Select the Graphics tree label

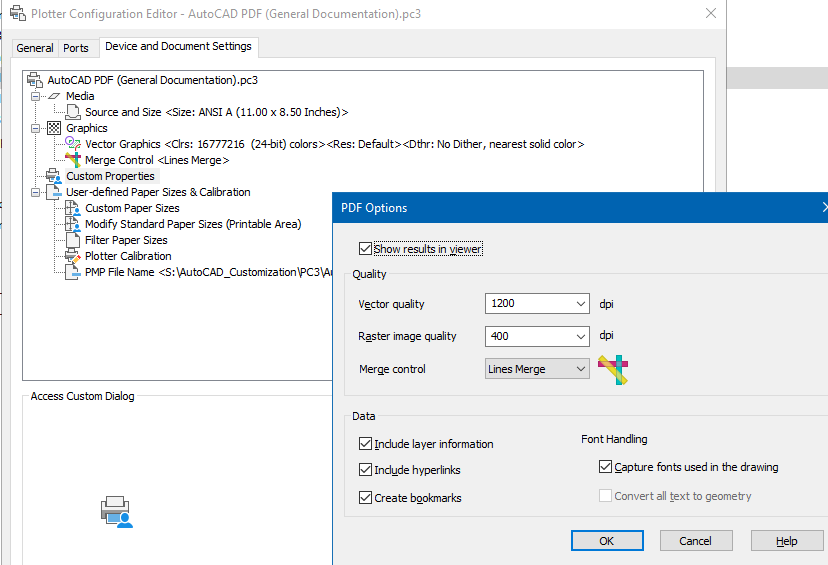(87, 128)
